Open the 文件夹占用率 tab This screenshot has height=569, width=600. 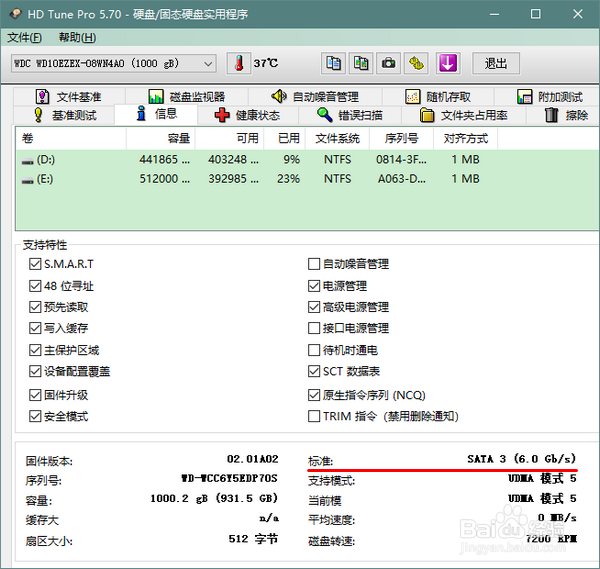464,115
